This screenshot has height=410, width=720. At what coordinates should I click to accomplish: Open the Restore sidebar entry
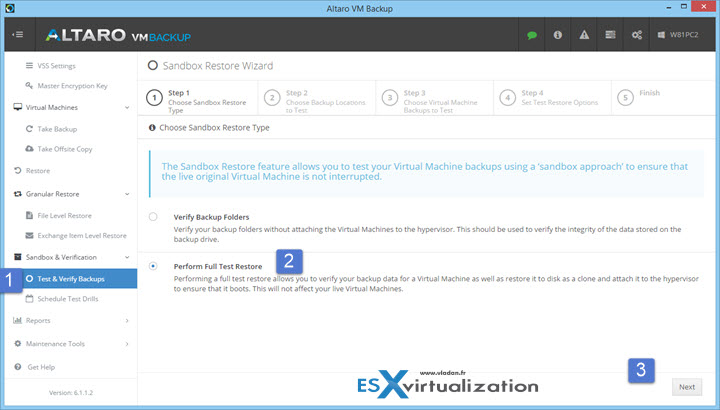click(38, 170)
